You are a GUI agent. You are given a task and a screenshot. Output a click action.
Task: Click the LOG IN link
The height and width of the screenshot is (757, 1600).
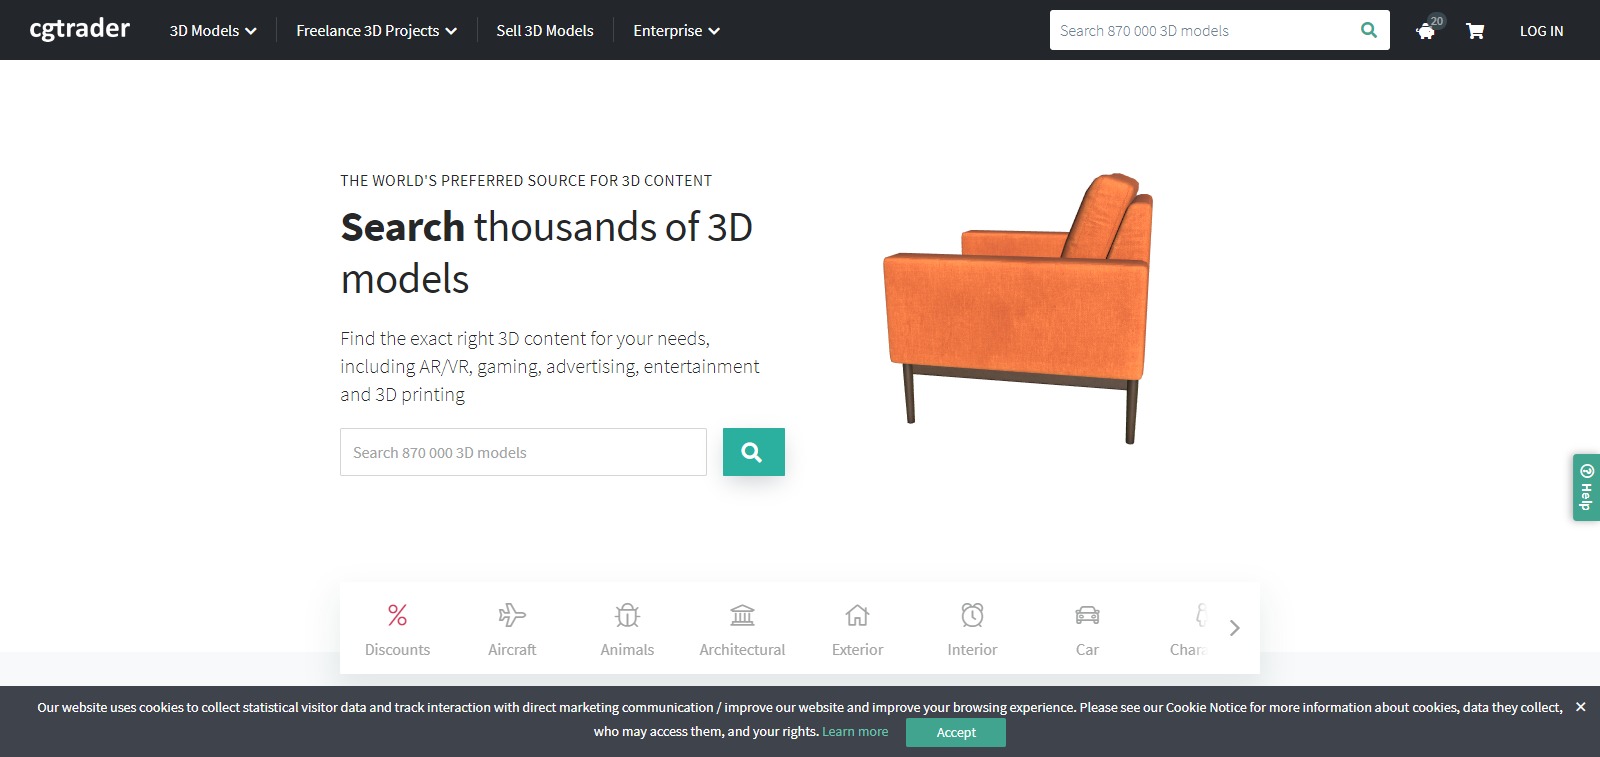1541,31
